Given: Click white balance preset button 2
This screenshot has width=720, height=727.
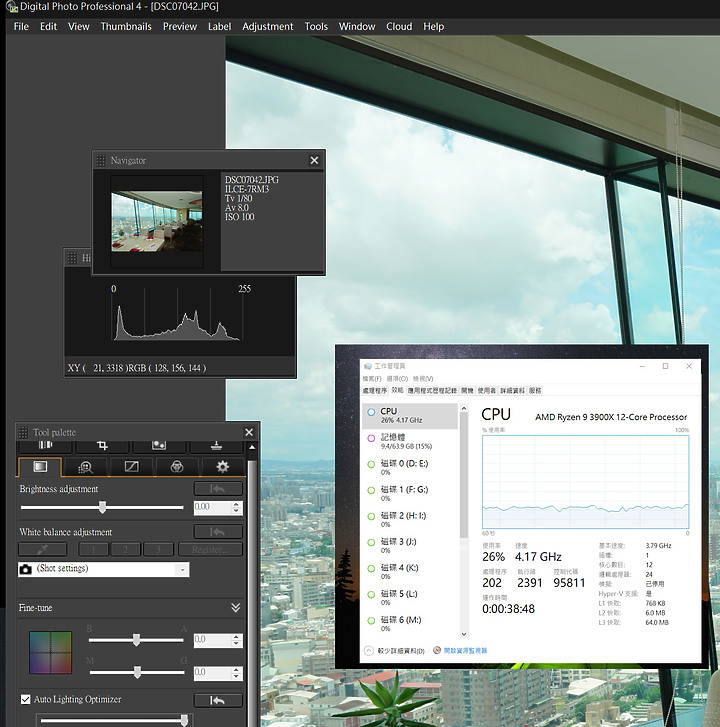Looking at the screenshot, I should point(126,549).
